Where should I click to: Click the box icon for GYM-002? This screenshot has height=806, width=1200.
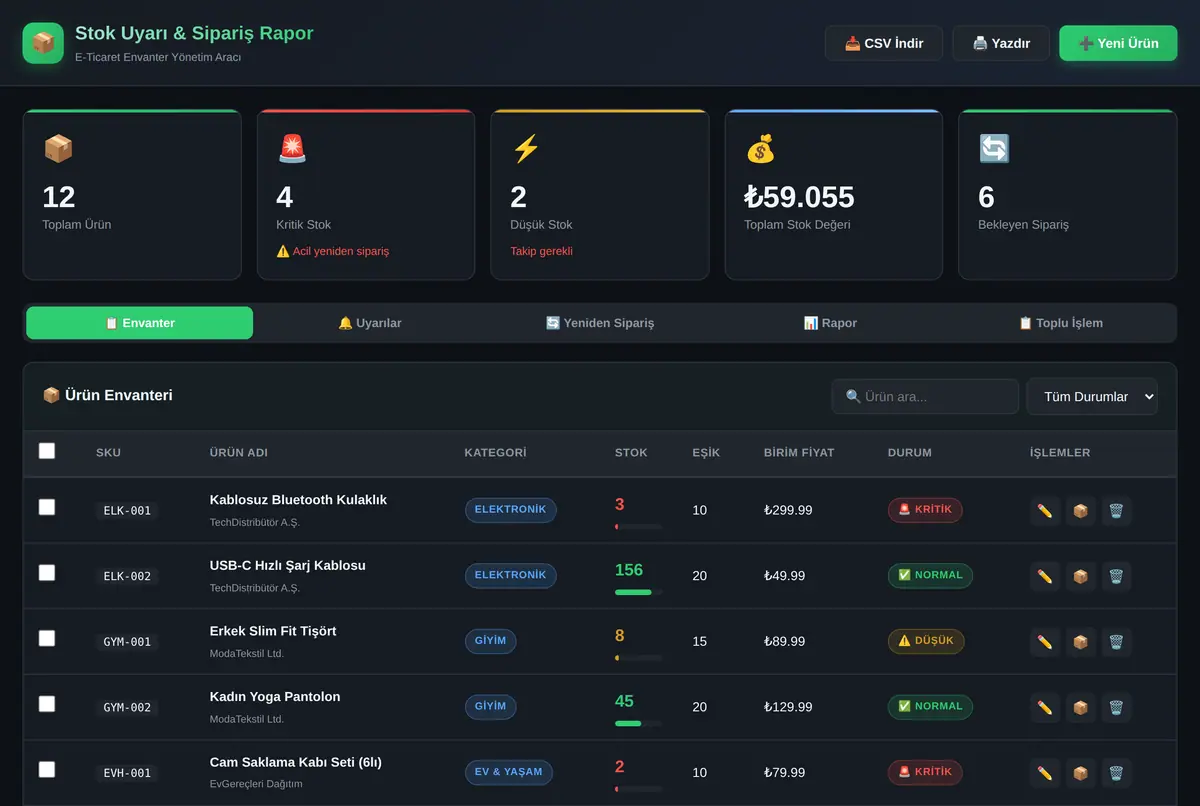[1081, 707]
